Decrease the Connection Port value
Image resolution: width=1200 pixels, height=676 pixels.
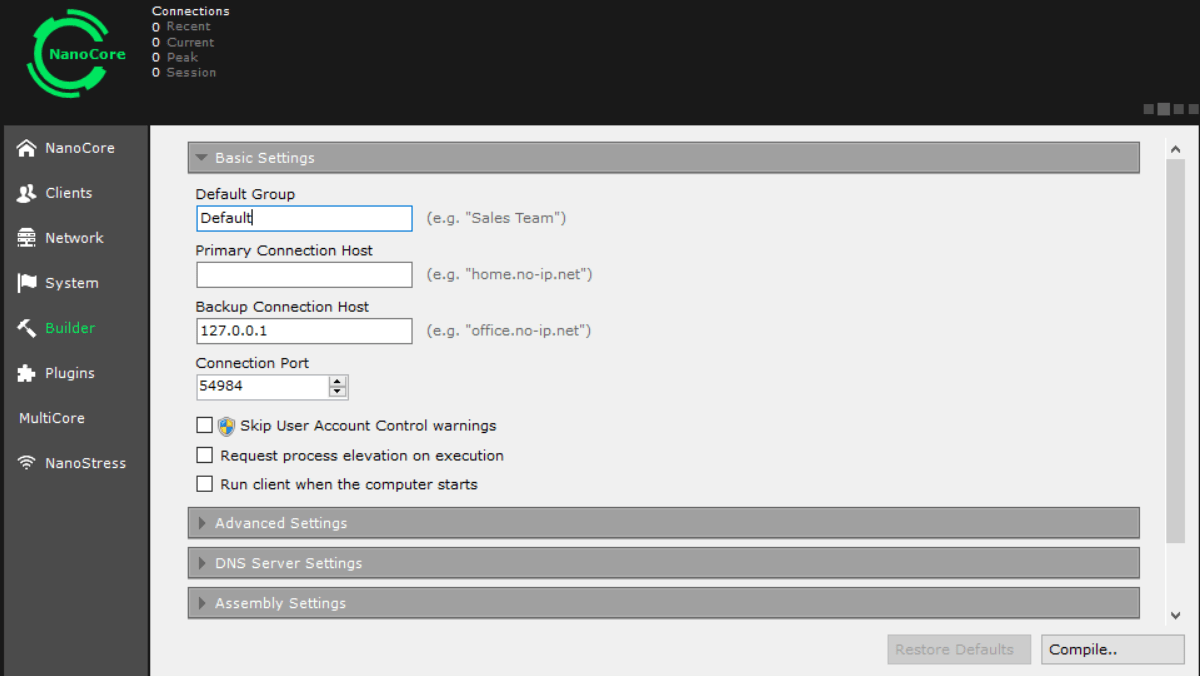pos(338,392)
